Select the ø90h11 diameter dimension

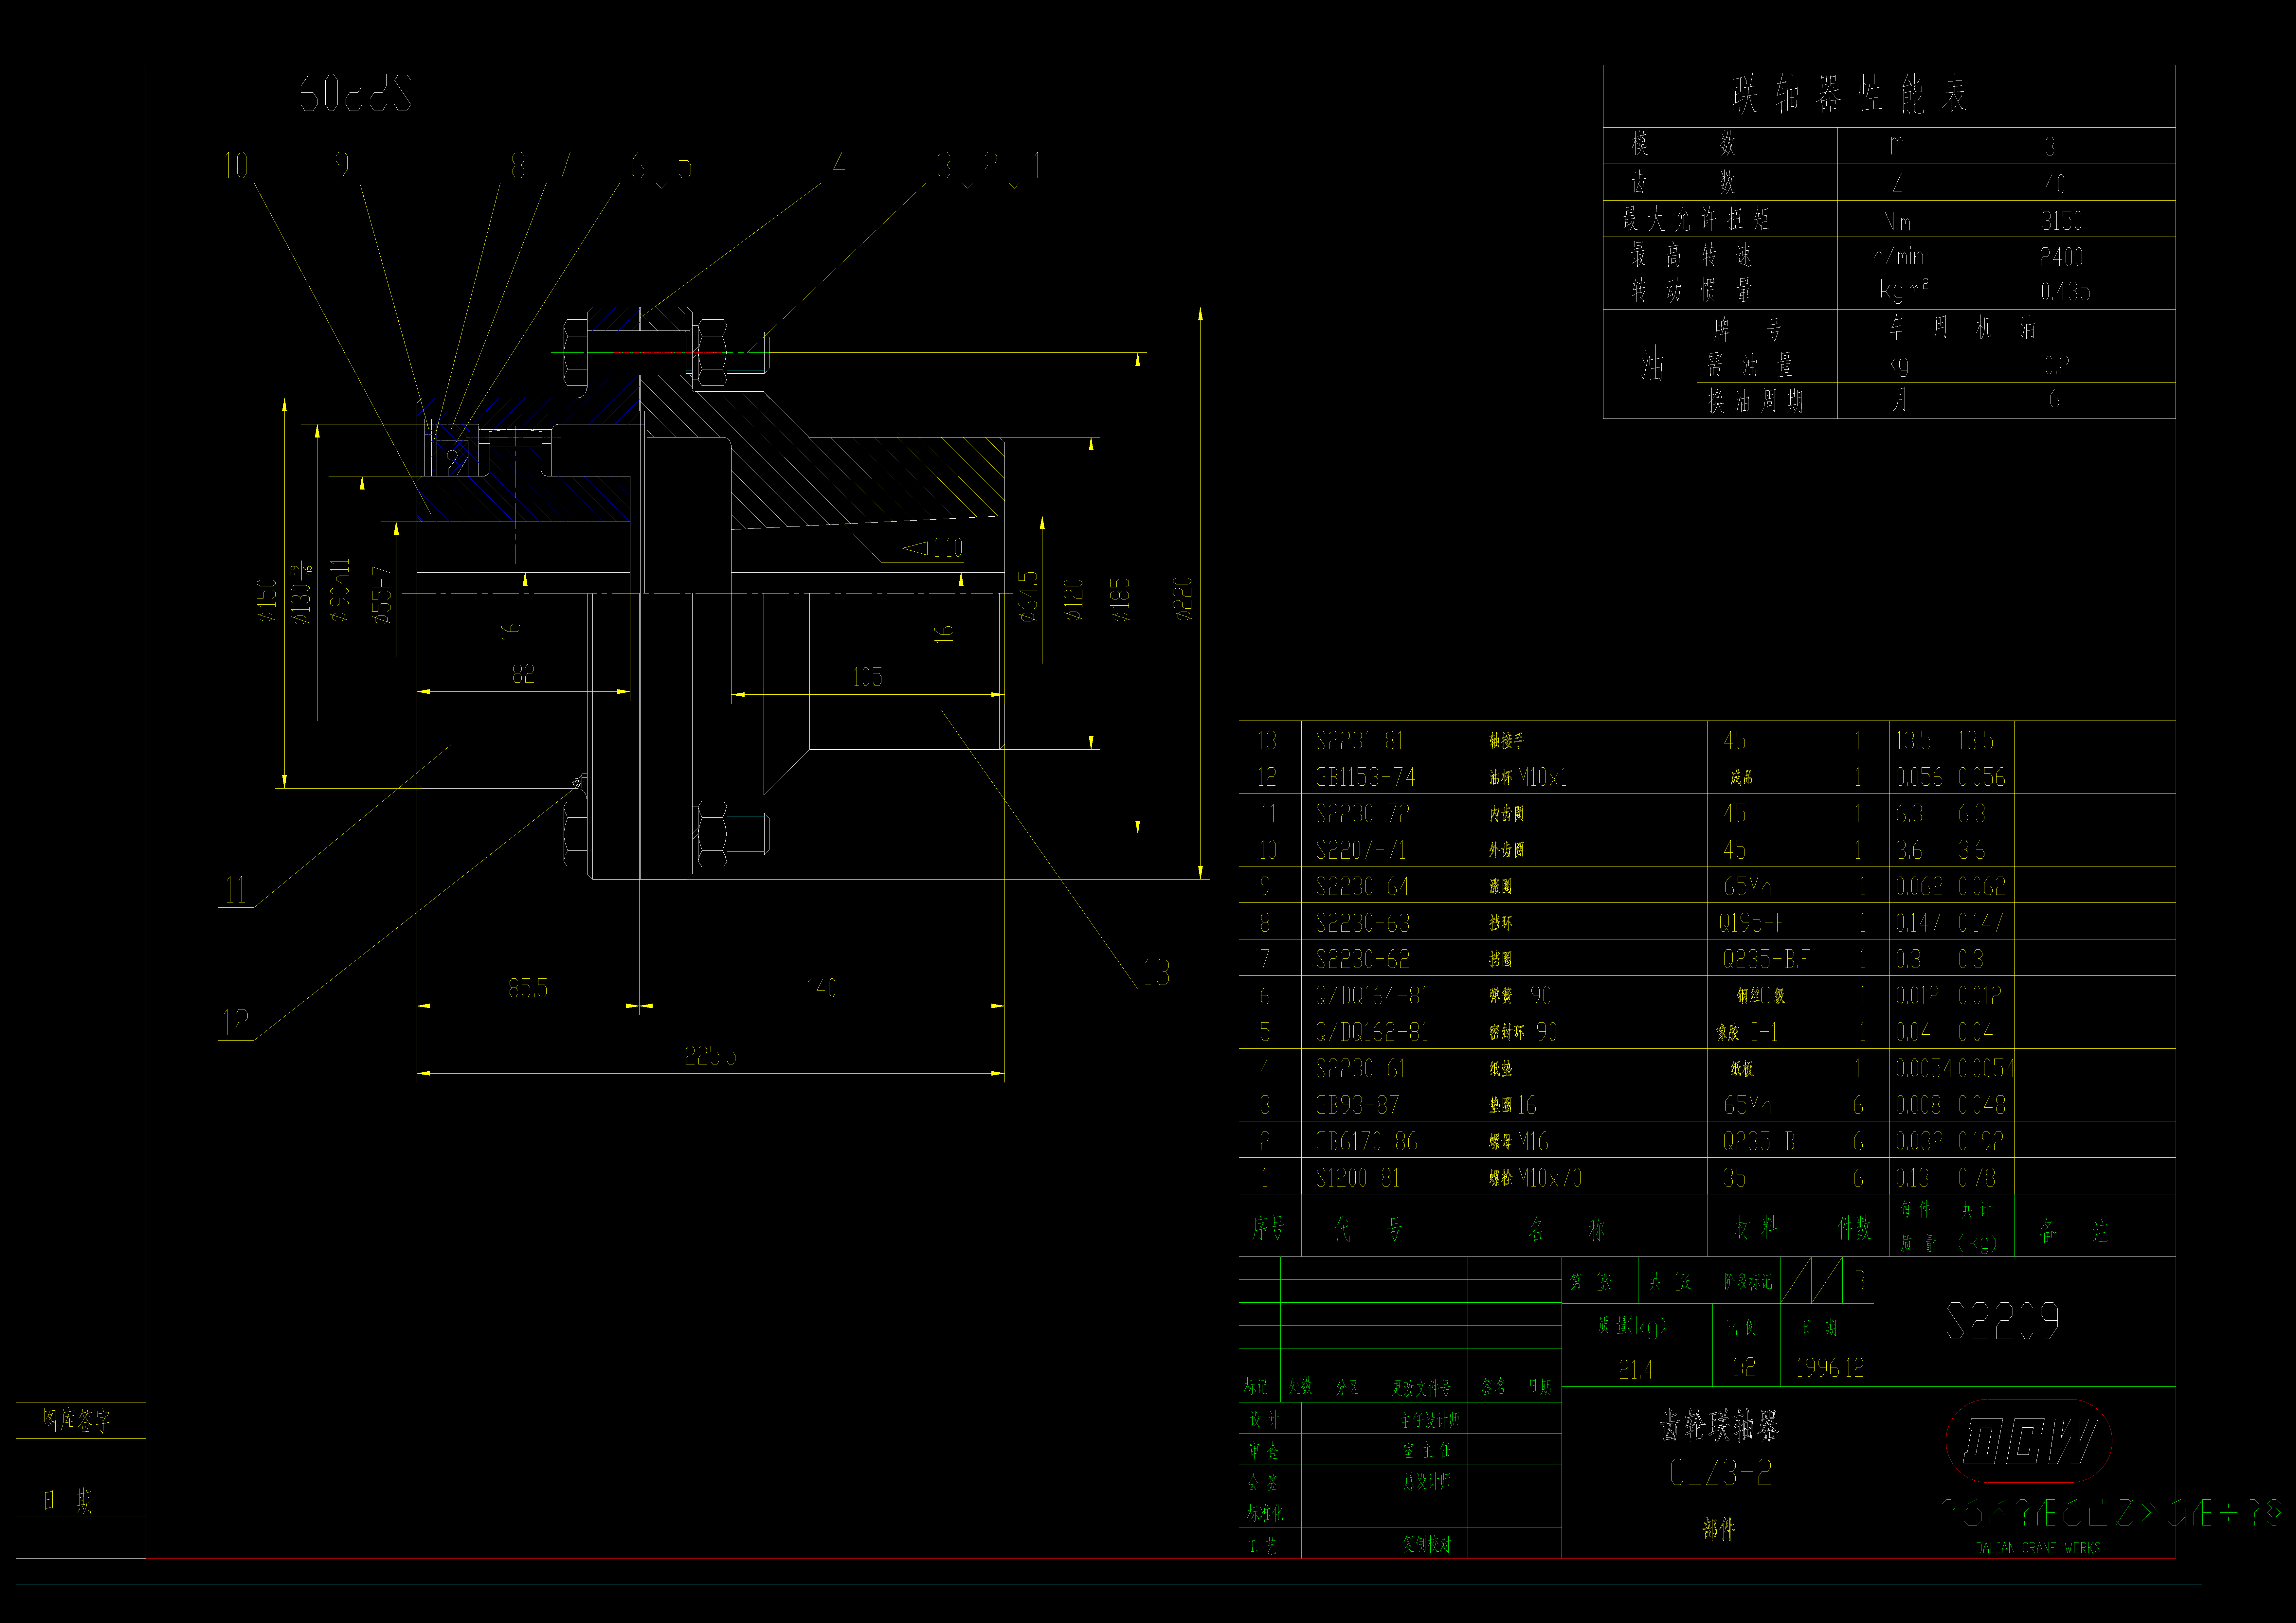tap(340, 590)
